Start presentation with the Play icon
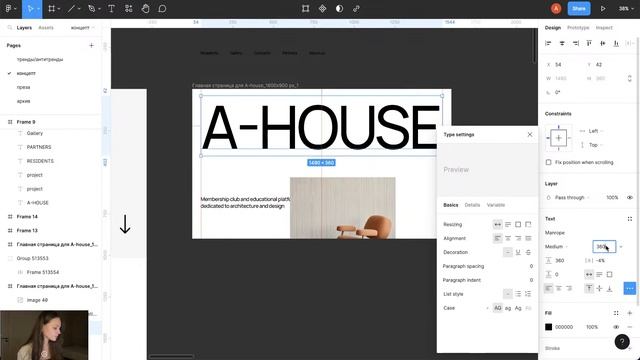640x360 pixels. point(603,9)
